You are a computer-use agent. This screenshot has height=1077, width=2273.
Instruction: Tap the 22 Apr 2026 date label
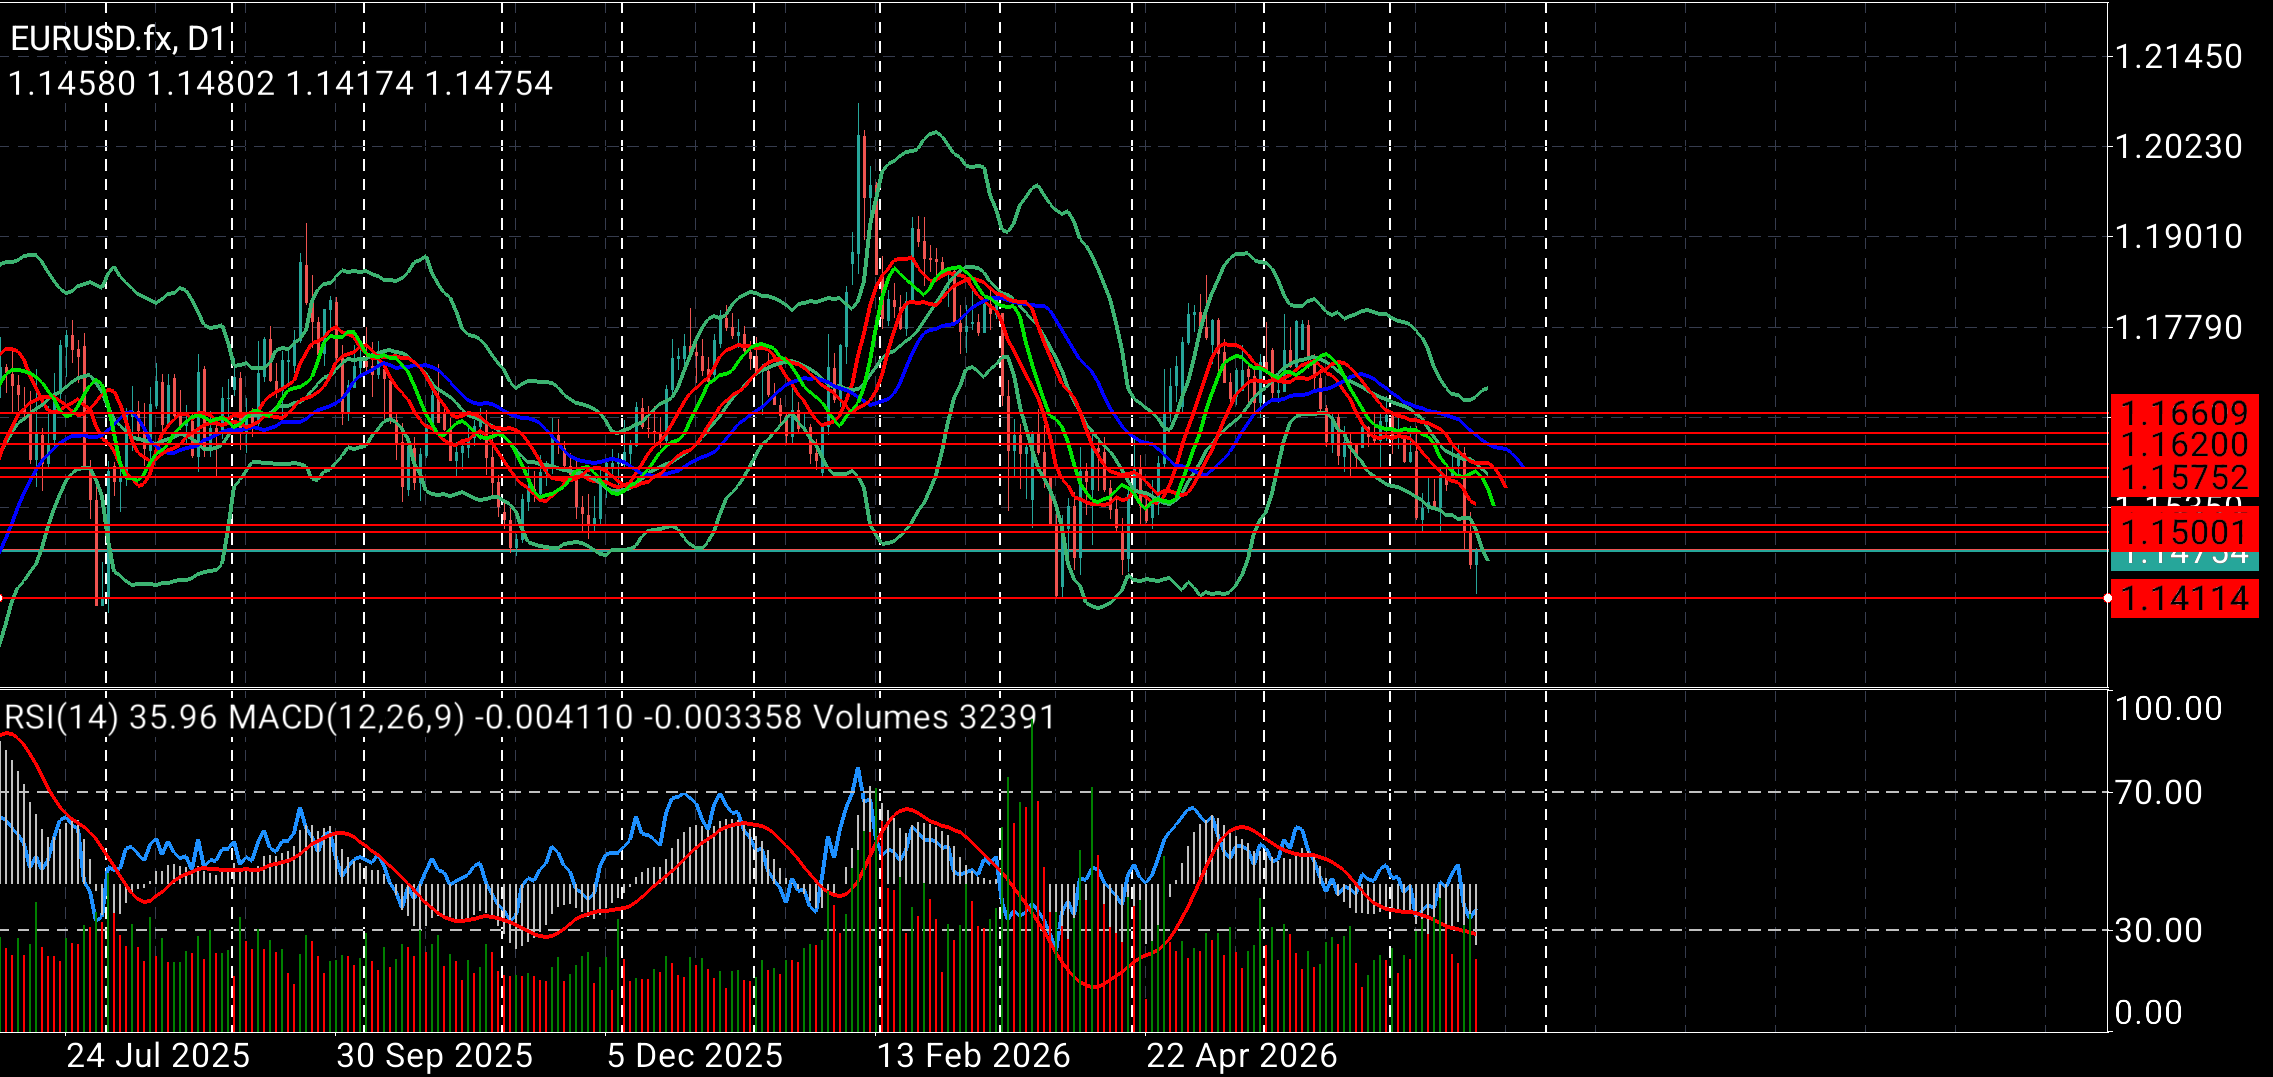pos(1242,1056)
